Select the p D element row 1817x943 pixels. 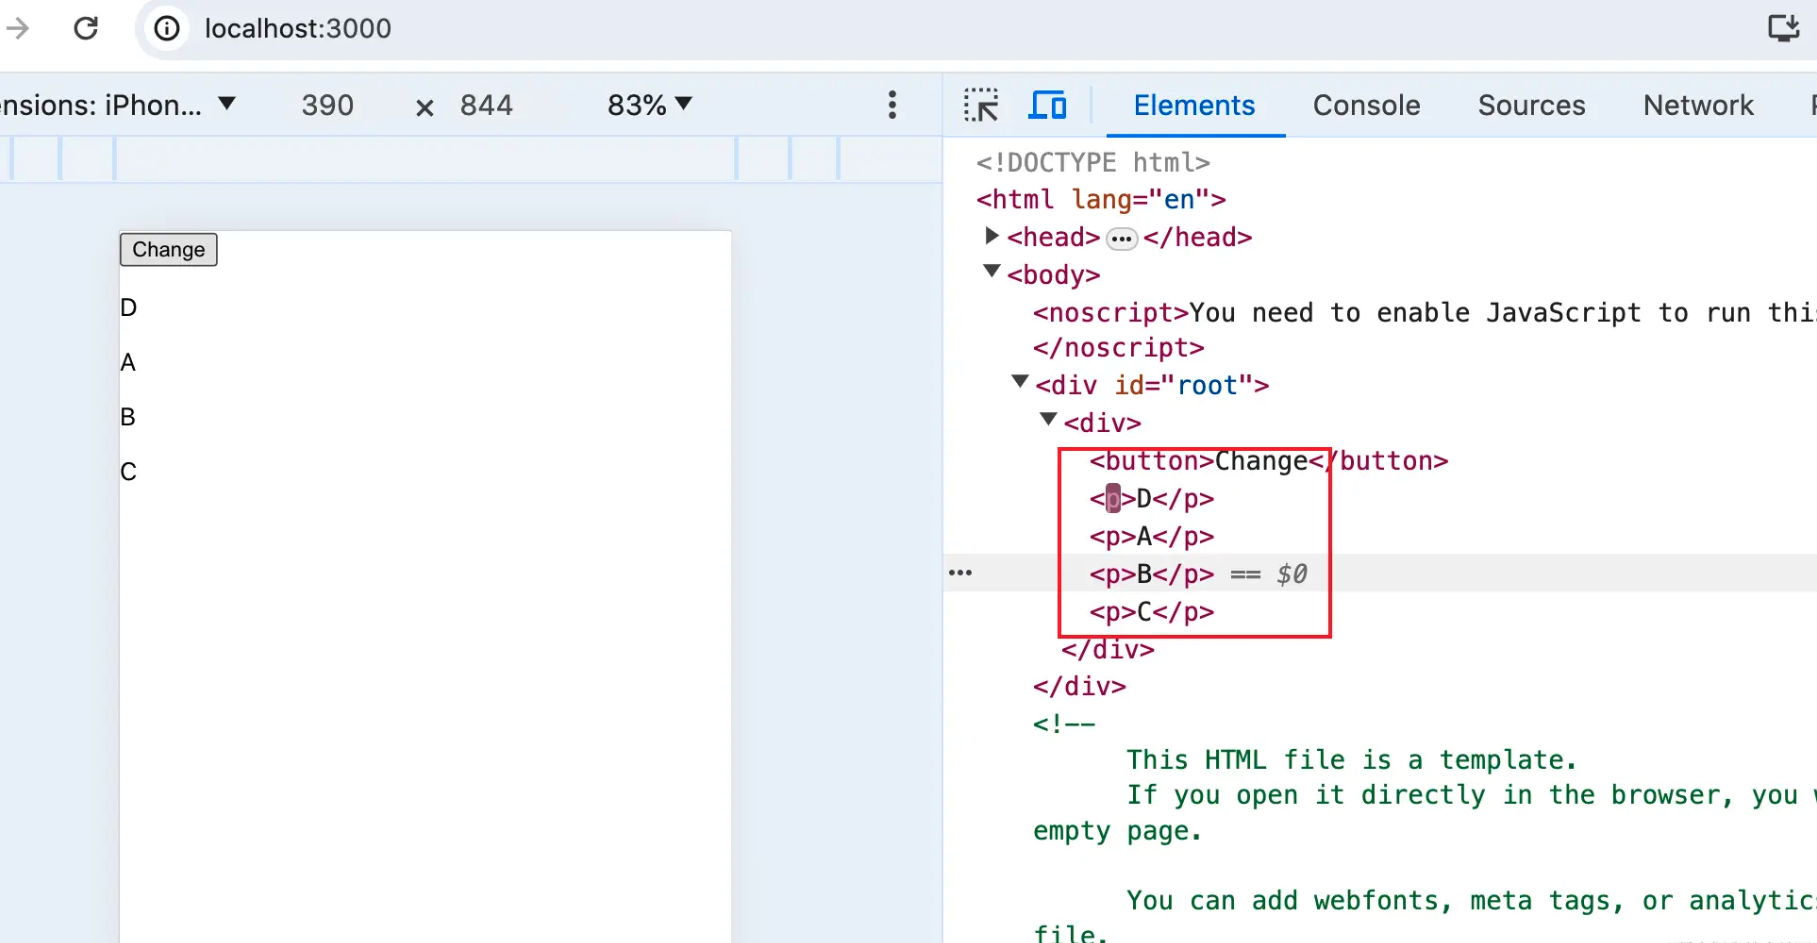1152,499
